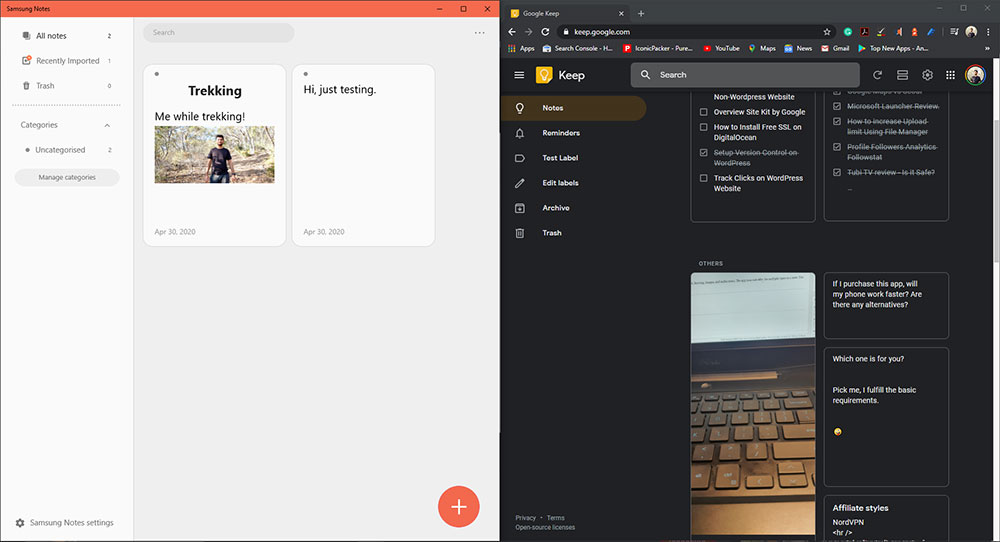Select the Uncategorised category

pos(66,150)
